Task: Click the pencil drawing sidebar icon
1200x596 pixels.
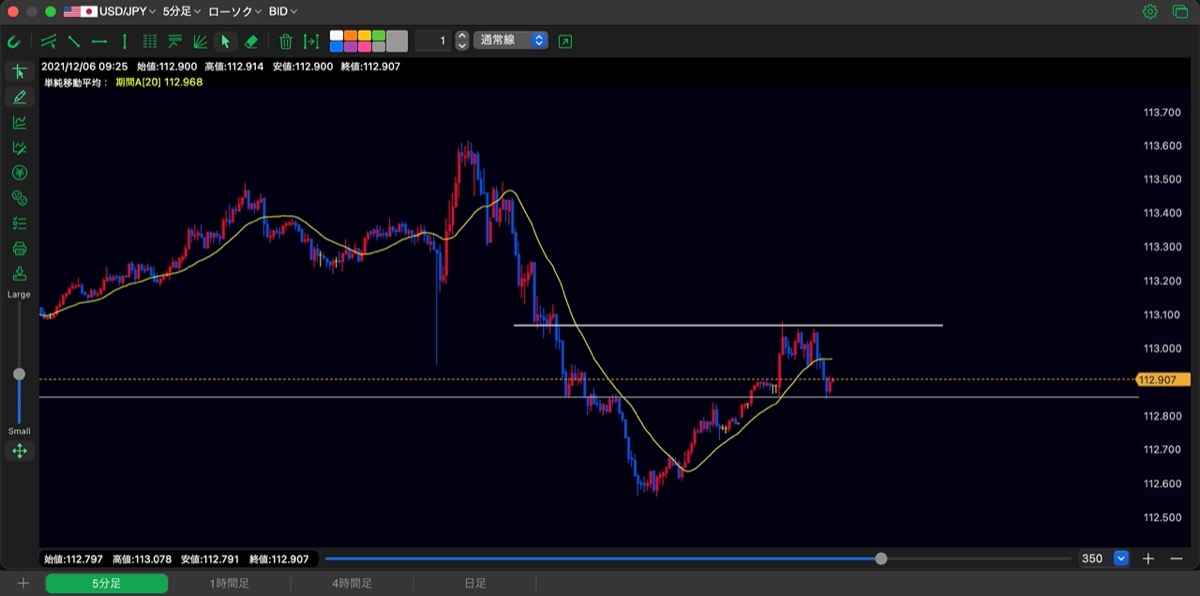Action: [19, 97]
